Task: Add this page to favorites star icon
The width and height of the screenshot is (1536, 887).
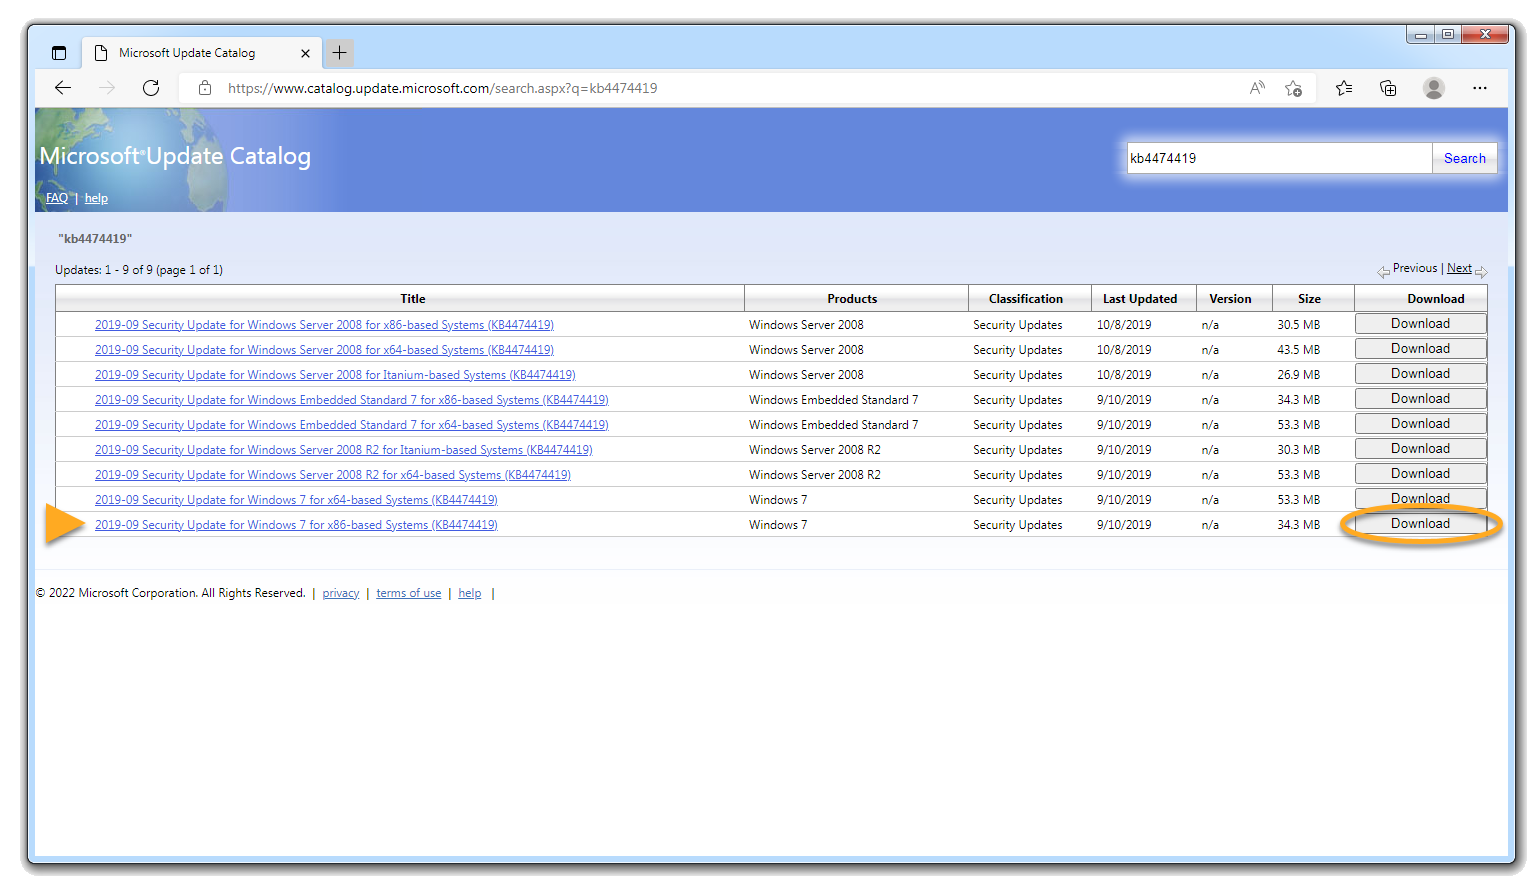Action: [x=1293, y=88]
